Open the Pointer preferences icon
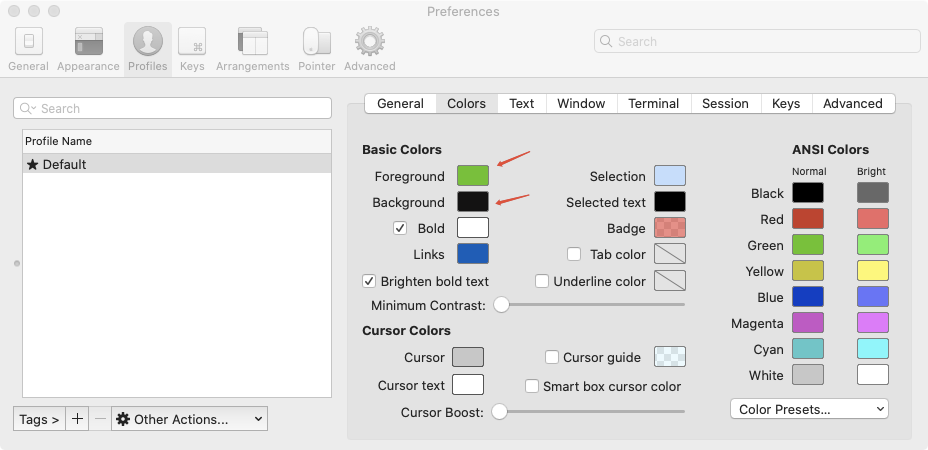The height and width of the screenshot is (450, 928). [317, 42]
